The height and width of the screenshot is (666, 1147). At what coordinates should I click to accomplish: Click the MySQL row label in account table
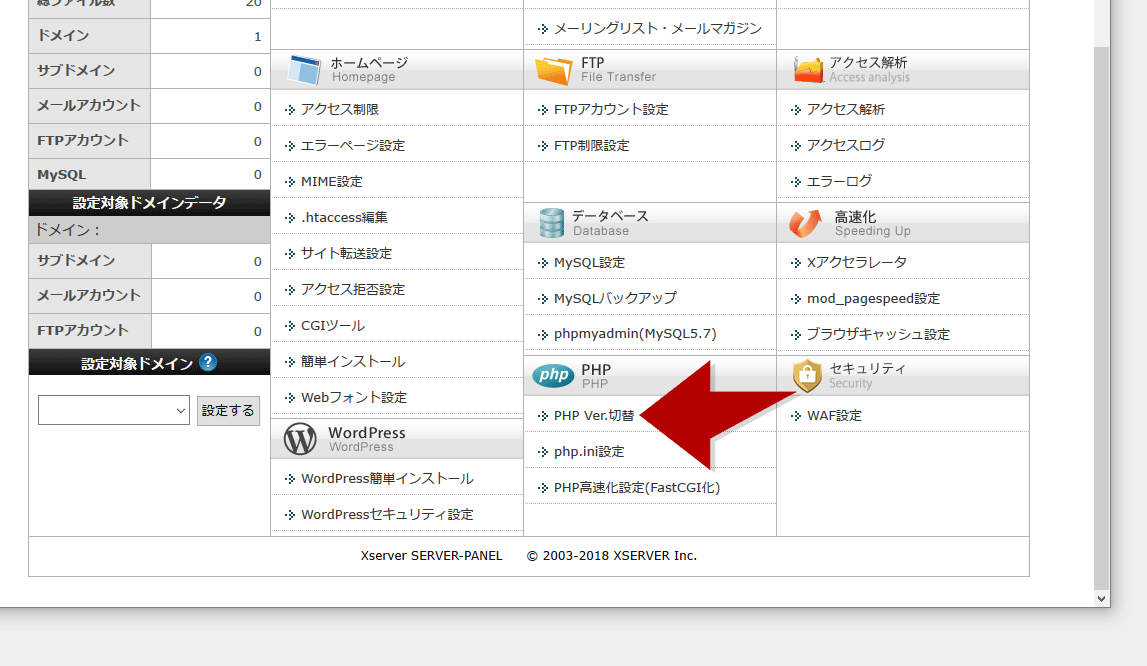tap(61, 175)
